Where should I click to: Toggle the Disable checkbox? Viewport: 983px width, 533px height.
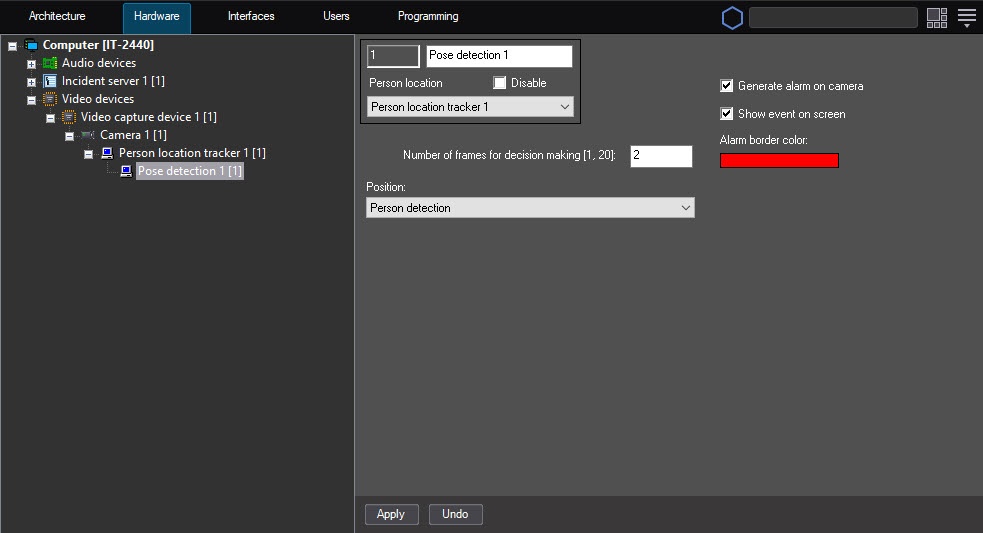pyautogui.click(x=500, y=83)
